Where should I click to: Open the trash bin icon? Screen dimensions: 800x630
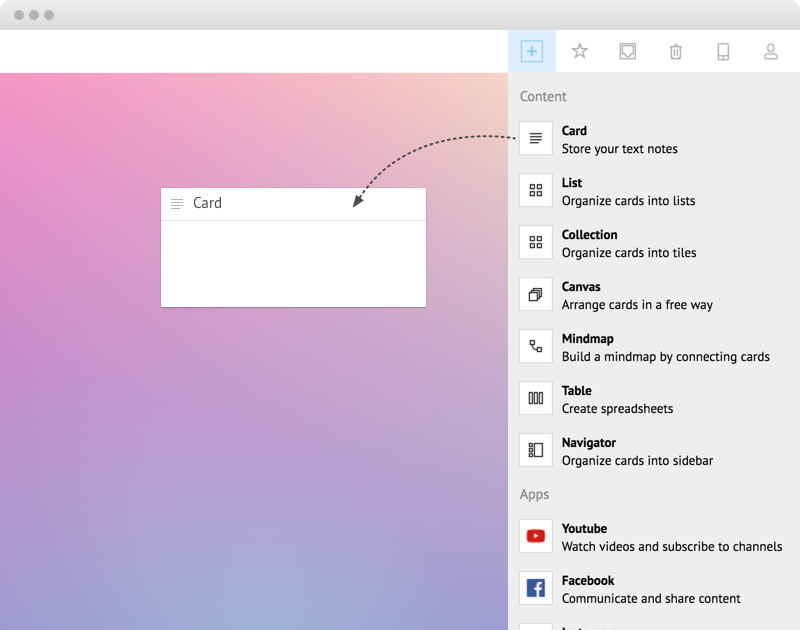point(676,52)
